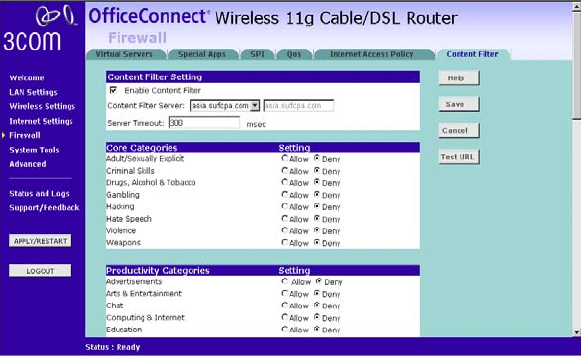
Task: Choose Deny for Gambling
Action: (x=317, y=195)
